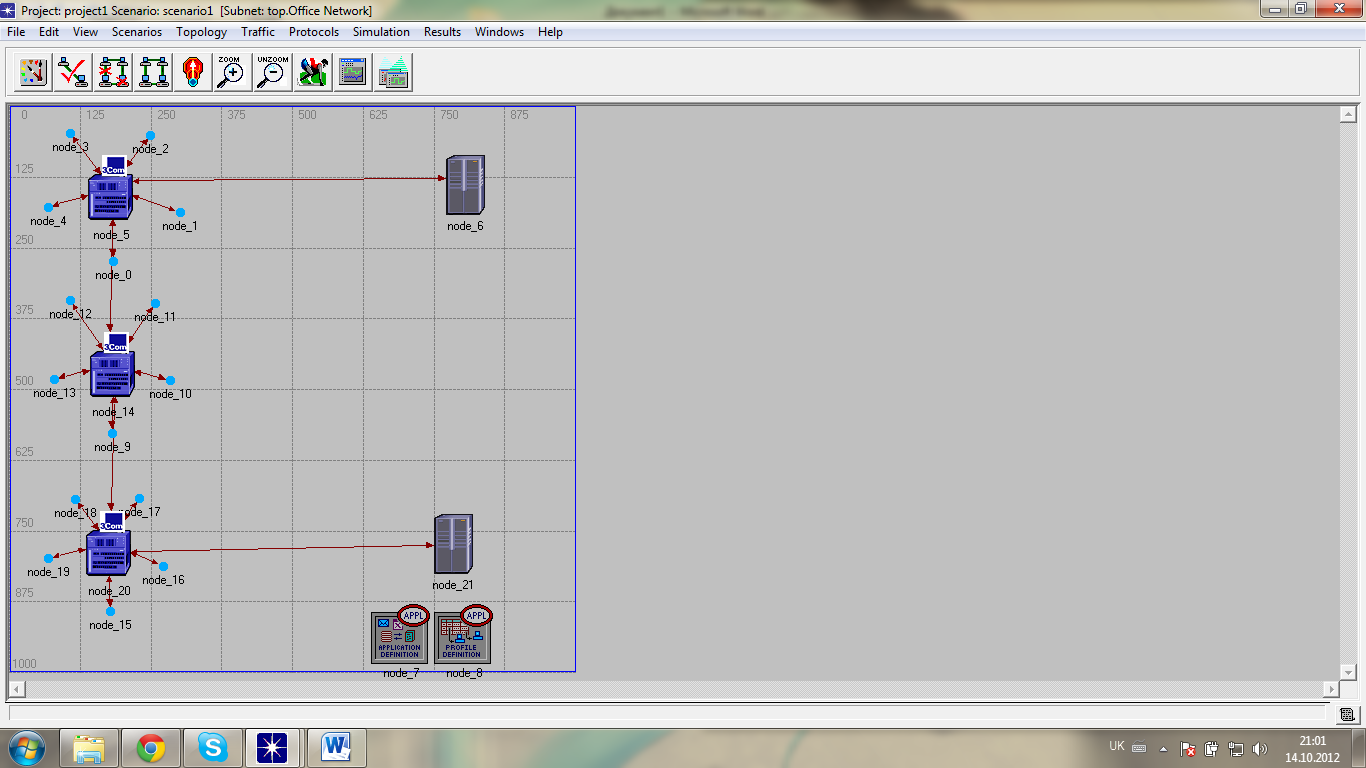Open the Help menu
The image size is (1366, 768).
tap(550, 32)
